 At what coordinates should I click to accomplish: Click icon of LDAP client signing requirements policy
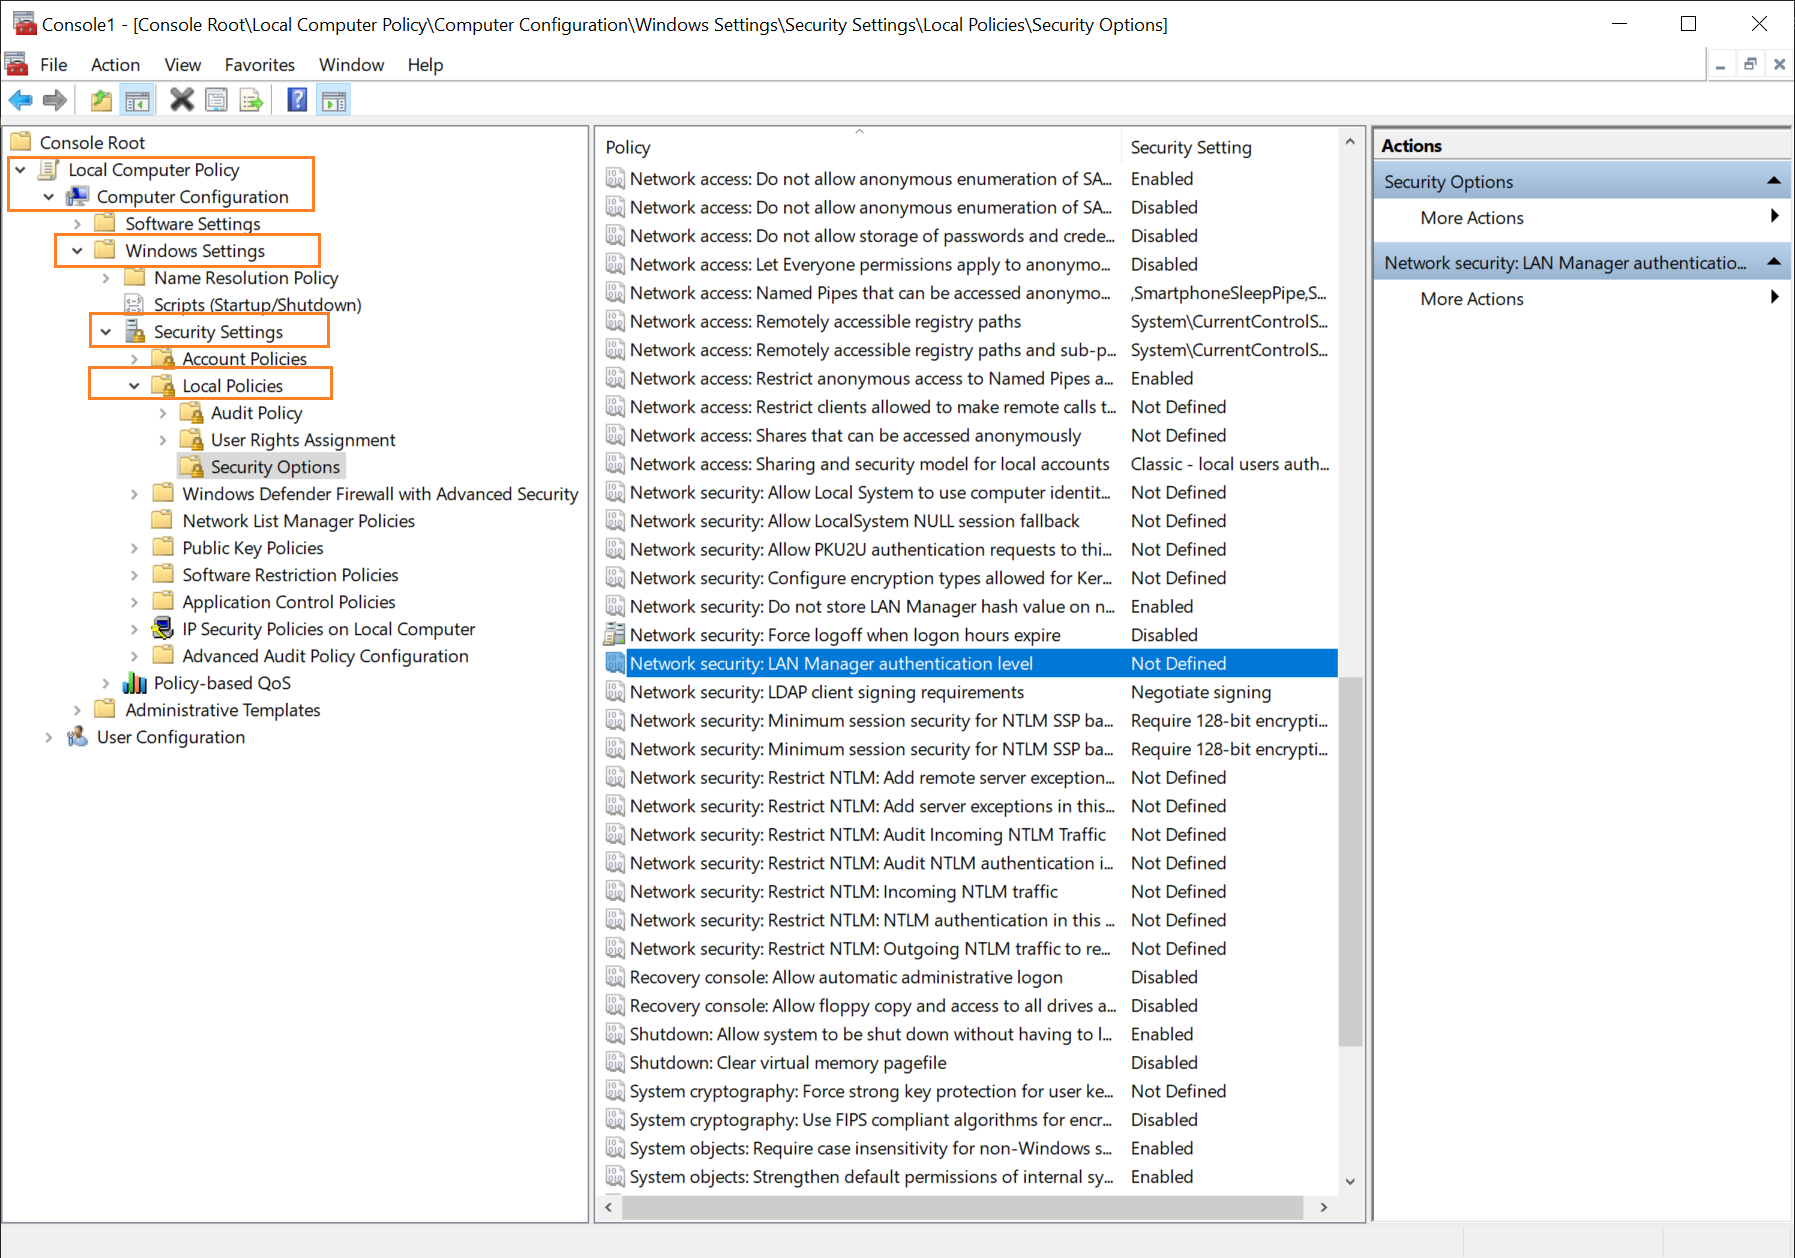[x=615, y=692]
